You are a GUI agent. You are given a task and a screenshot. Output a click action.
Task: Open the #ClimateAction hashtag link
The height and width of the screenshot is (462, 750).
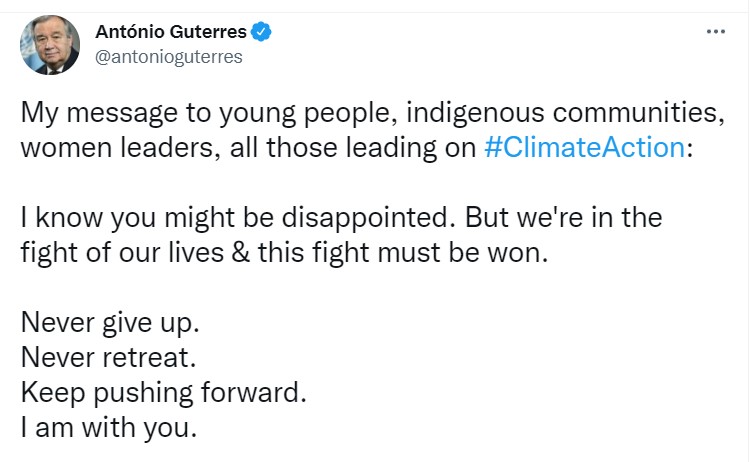tap(585, 147)
